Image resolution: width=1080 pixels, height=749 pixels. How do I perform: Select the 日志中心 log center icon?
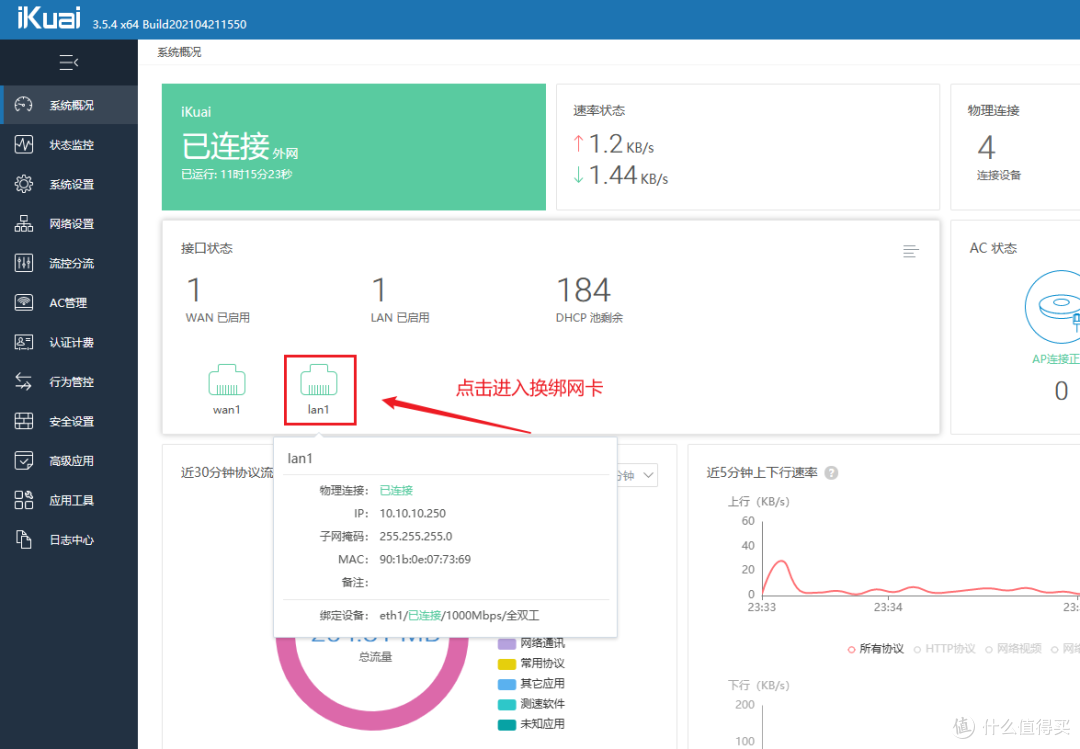(x=24, y=540)
